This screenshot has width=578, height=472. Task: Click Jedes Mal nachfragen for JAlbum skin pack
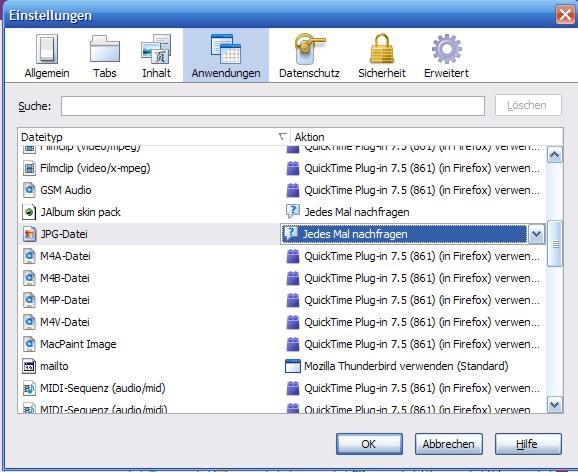(357, 212)
